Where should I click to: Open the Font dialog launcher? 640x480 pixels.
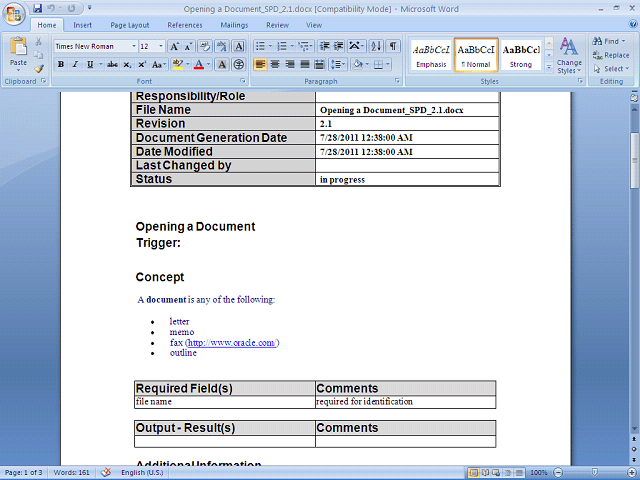[242, 81]
